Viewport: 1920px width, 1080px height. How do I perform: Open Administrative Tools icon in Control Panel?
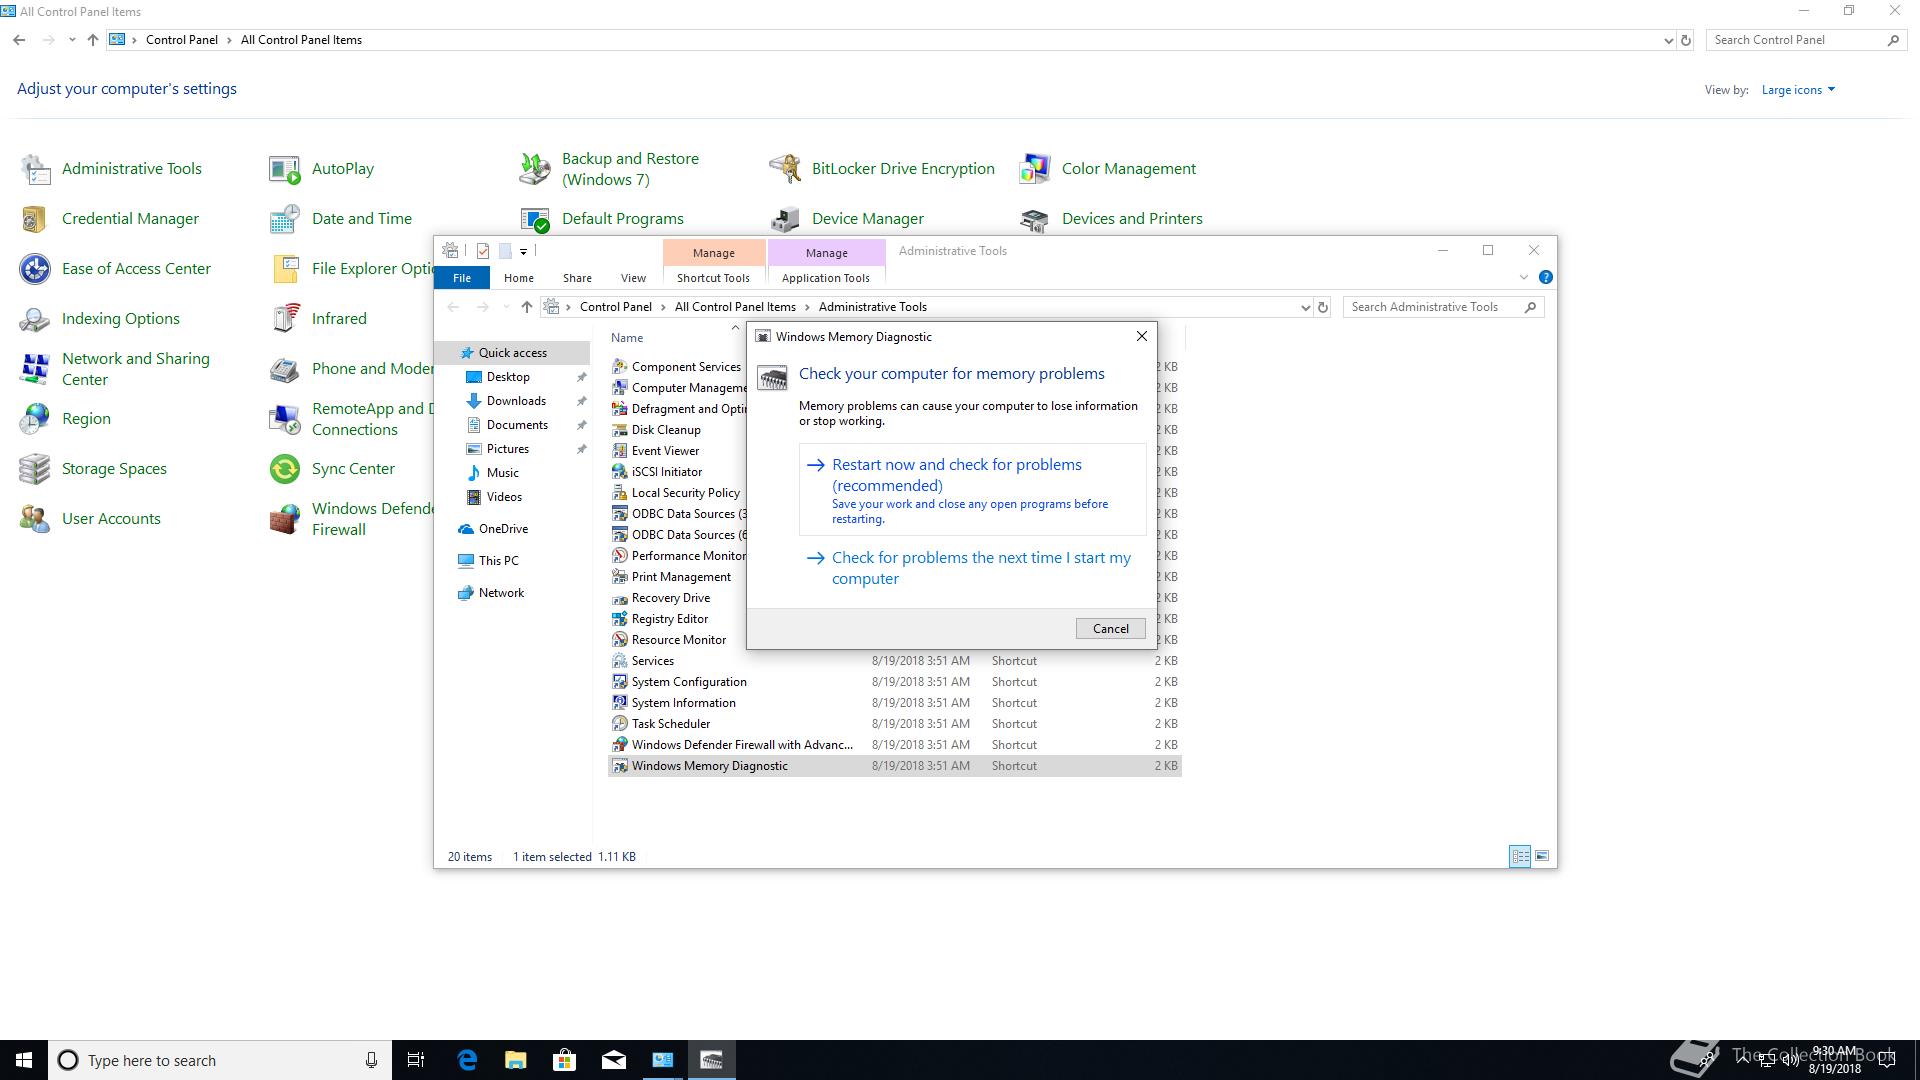tap(36, 169)
